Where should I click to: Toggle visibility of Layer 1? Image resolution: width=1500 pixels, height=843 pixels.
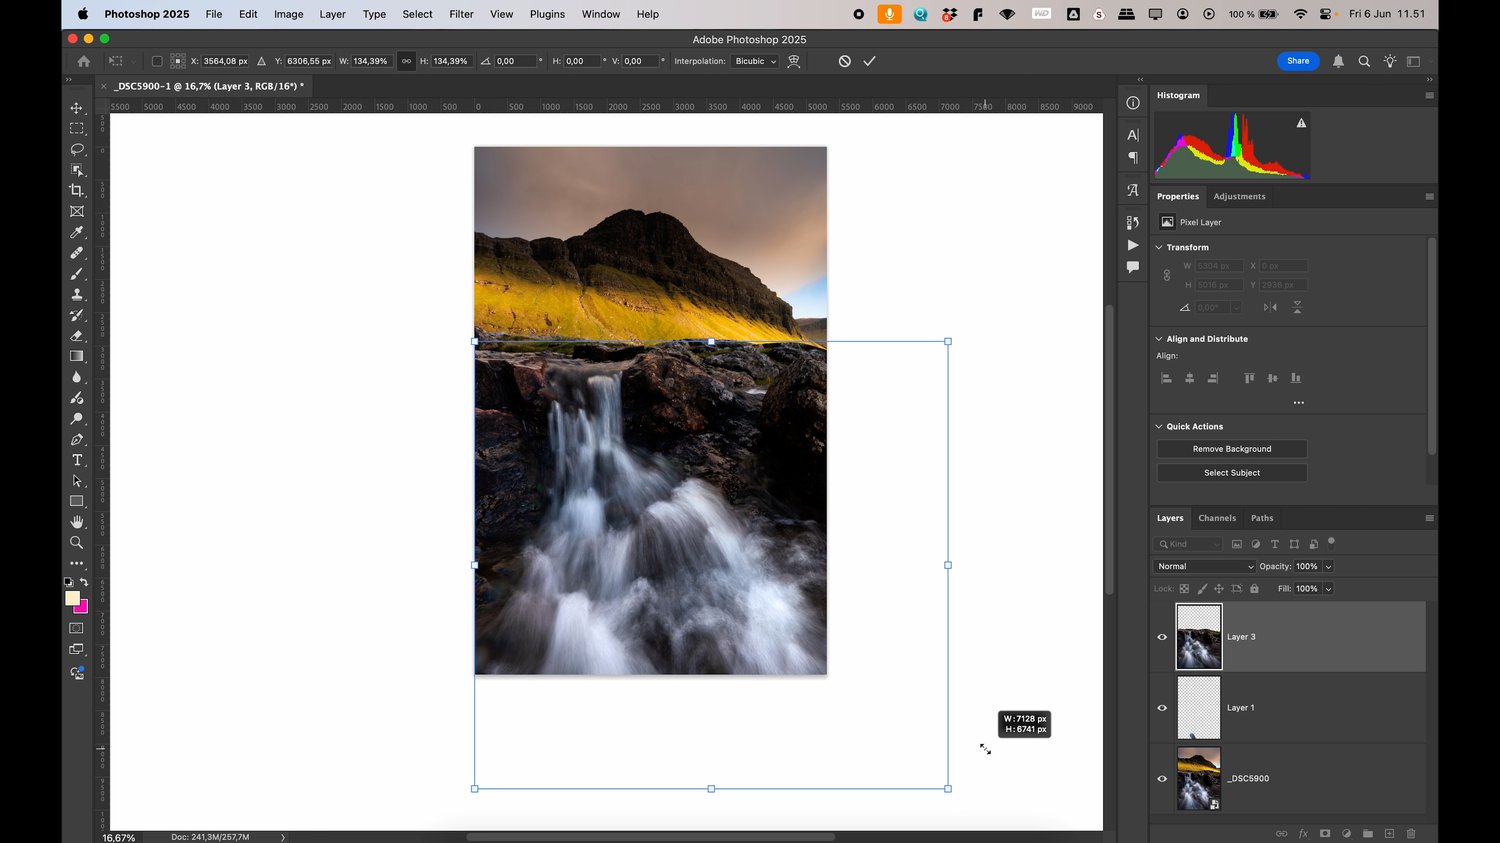coord(1162,708)
